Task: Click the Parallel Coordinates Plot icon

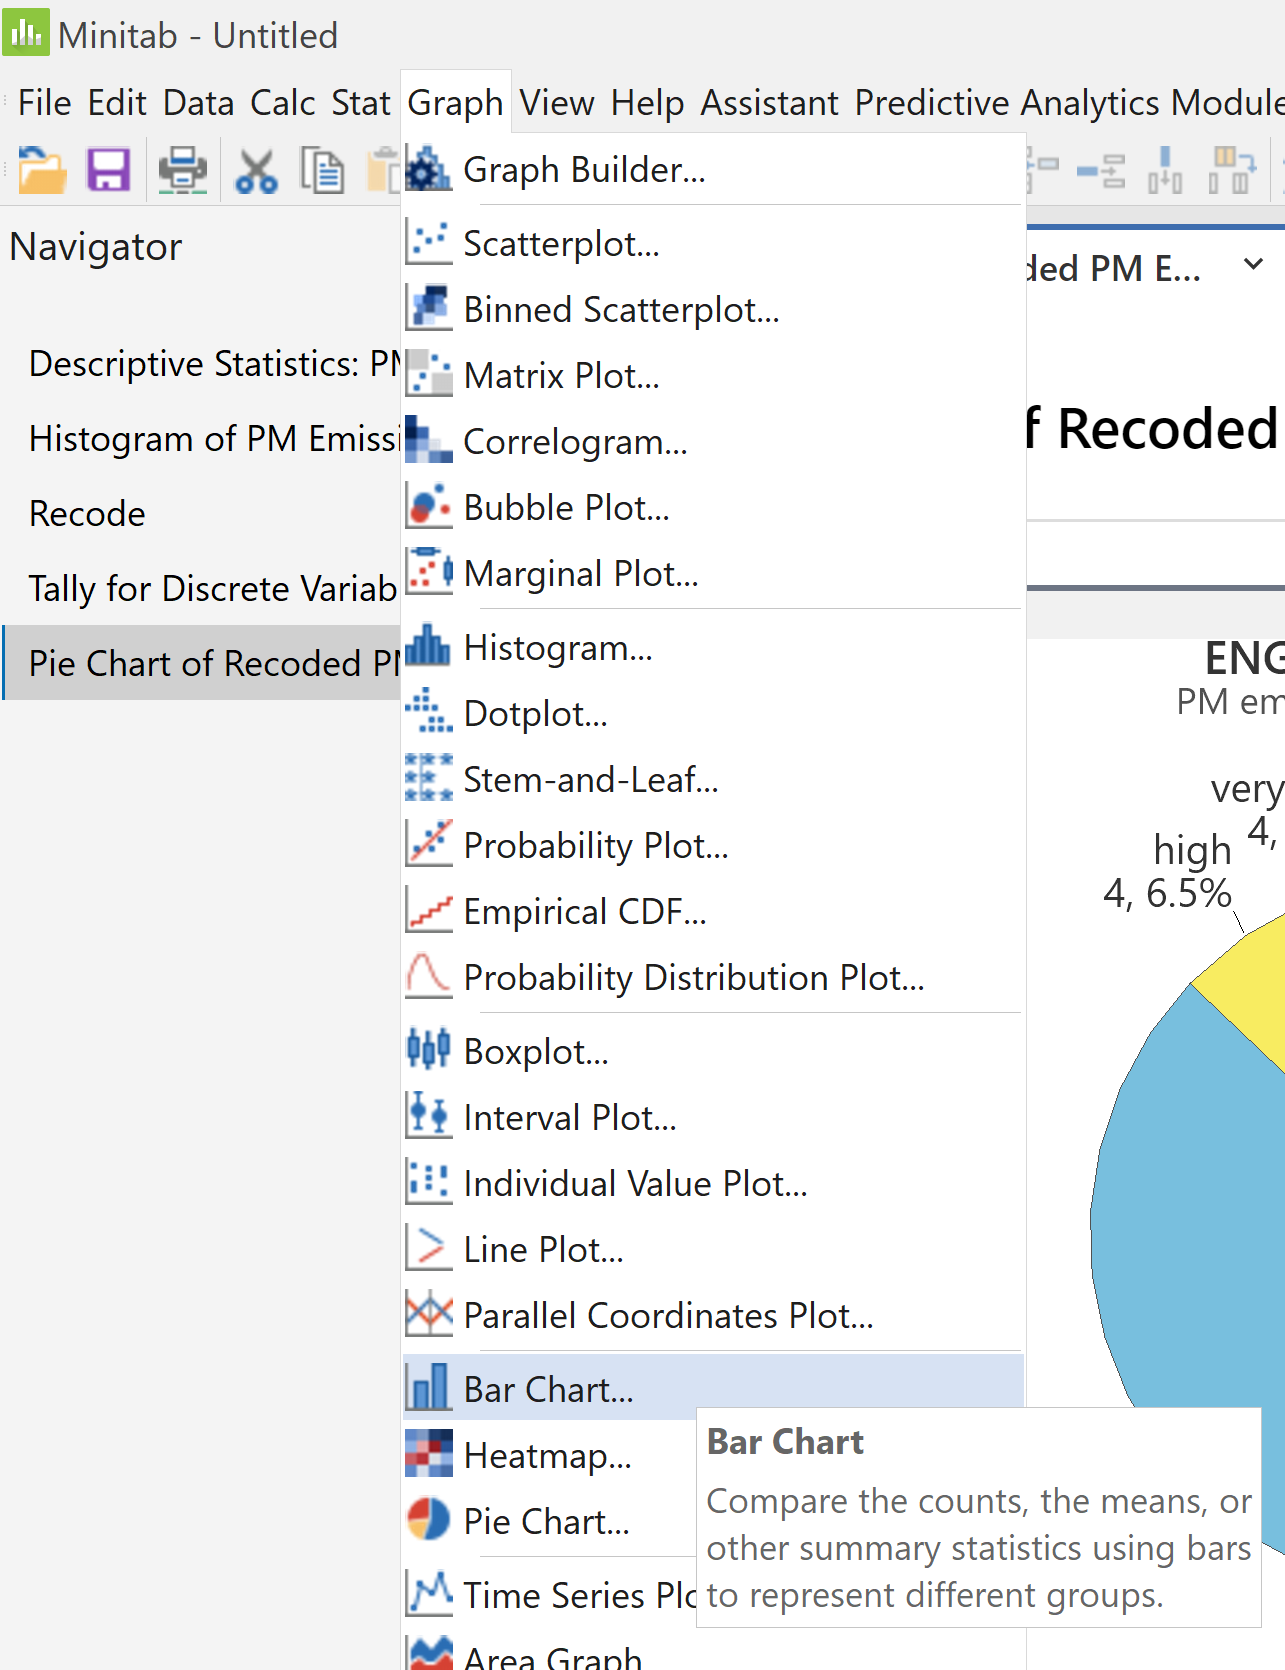Action: [x=429, y=1315]
